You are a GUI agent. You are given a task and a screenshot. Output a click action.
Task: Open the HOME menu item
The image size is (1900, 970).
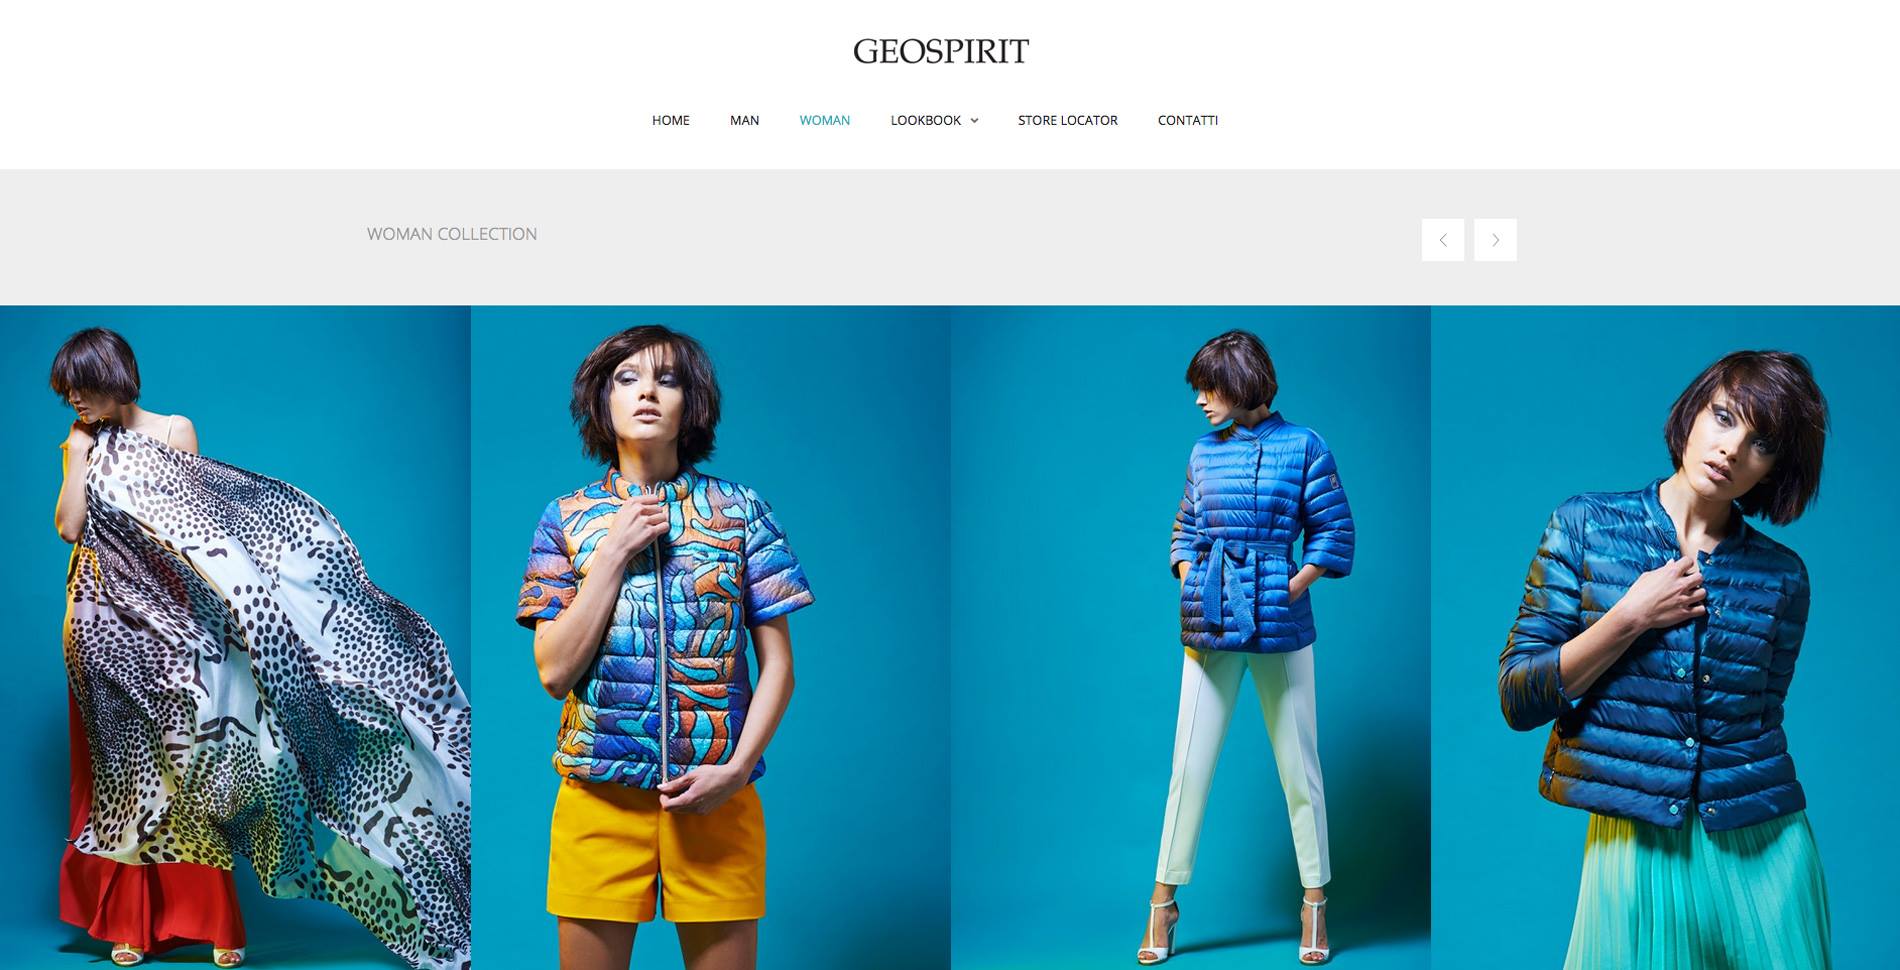coord(671,120)
